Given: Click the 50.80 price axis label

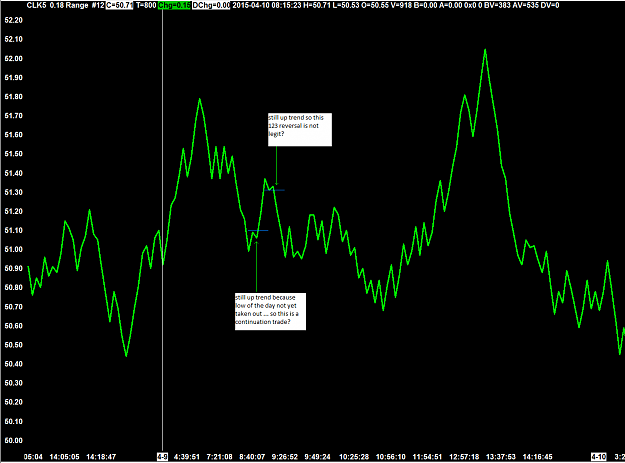Looking at the screenshot, I should coord(14,288).
